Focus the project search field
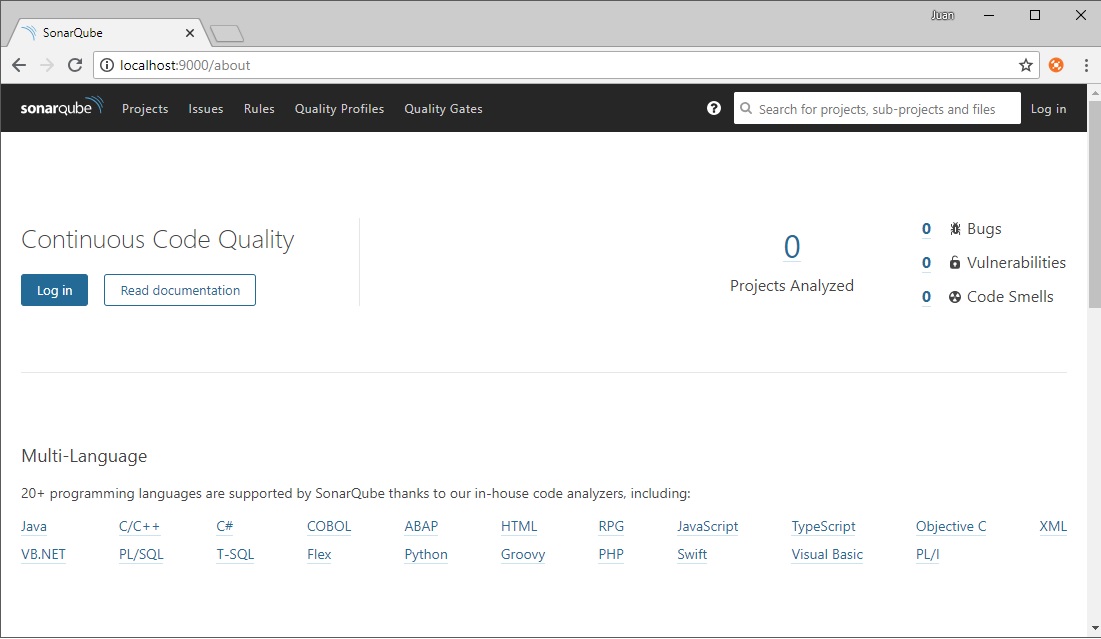 (x=877, y=109)
